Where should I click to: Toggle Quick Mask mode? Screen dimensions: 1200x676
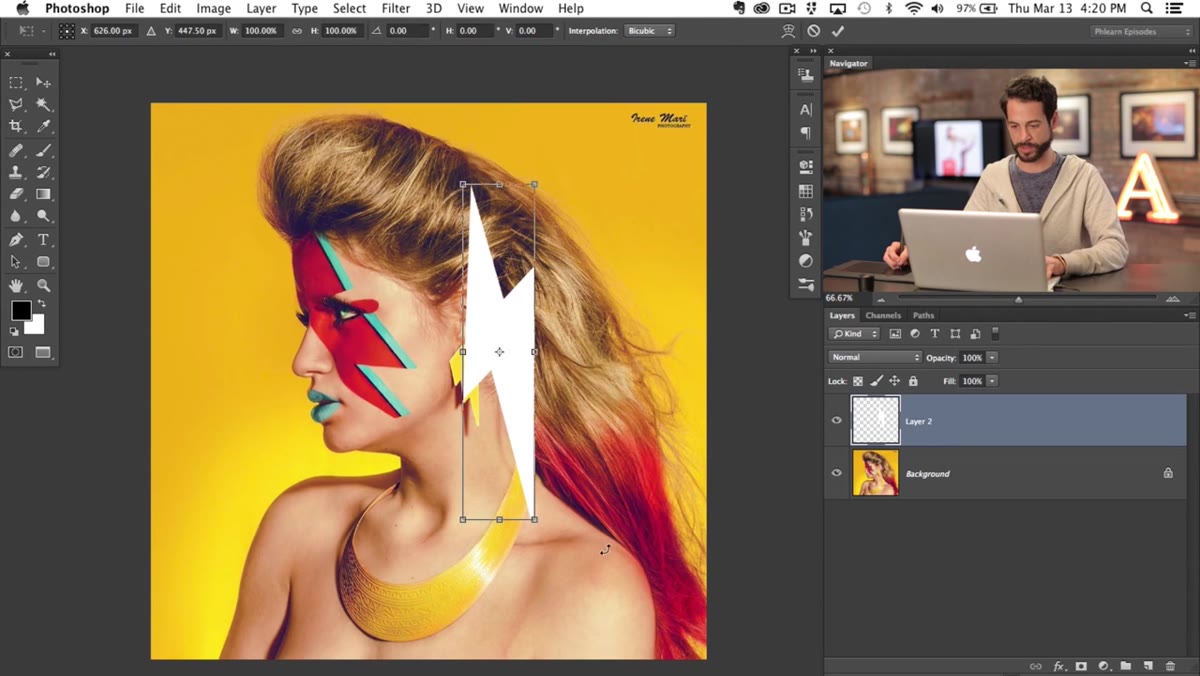[16, 352]
